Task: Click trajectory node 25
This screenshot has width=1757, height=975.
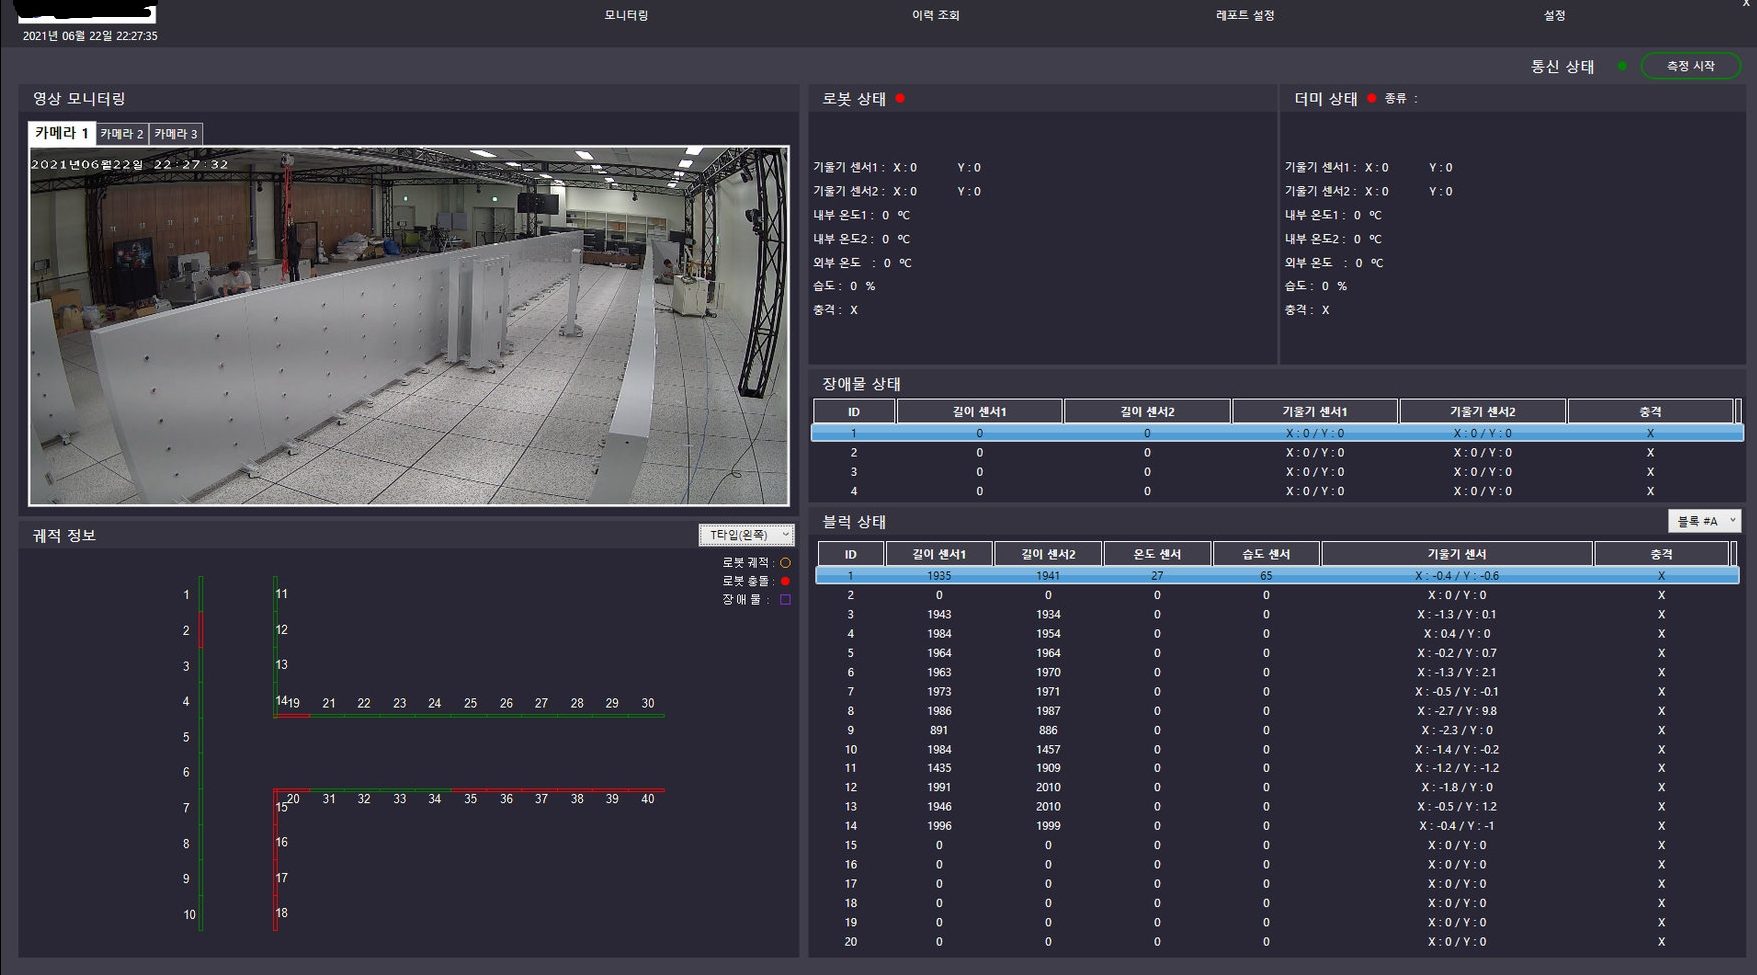Action: coord(470,703)
